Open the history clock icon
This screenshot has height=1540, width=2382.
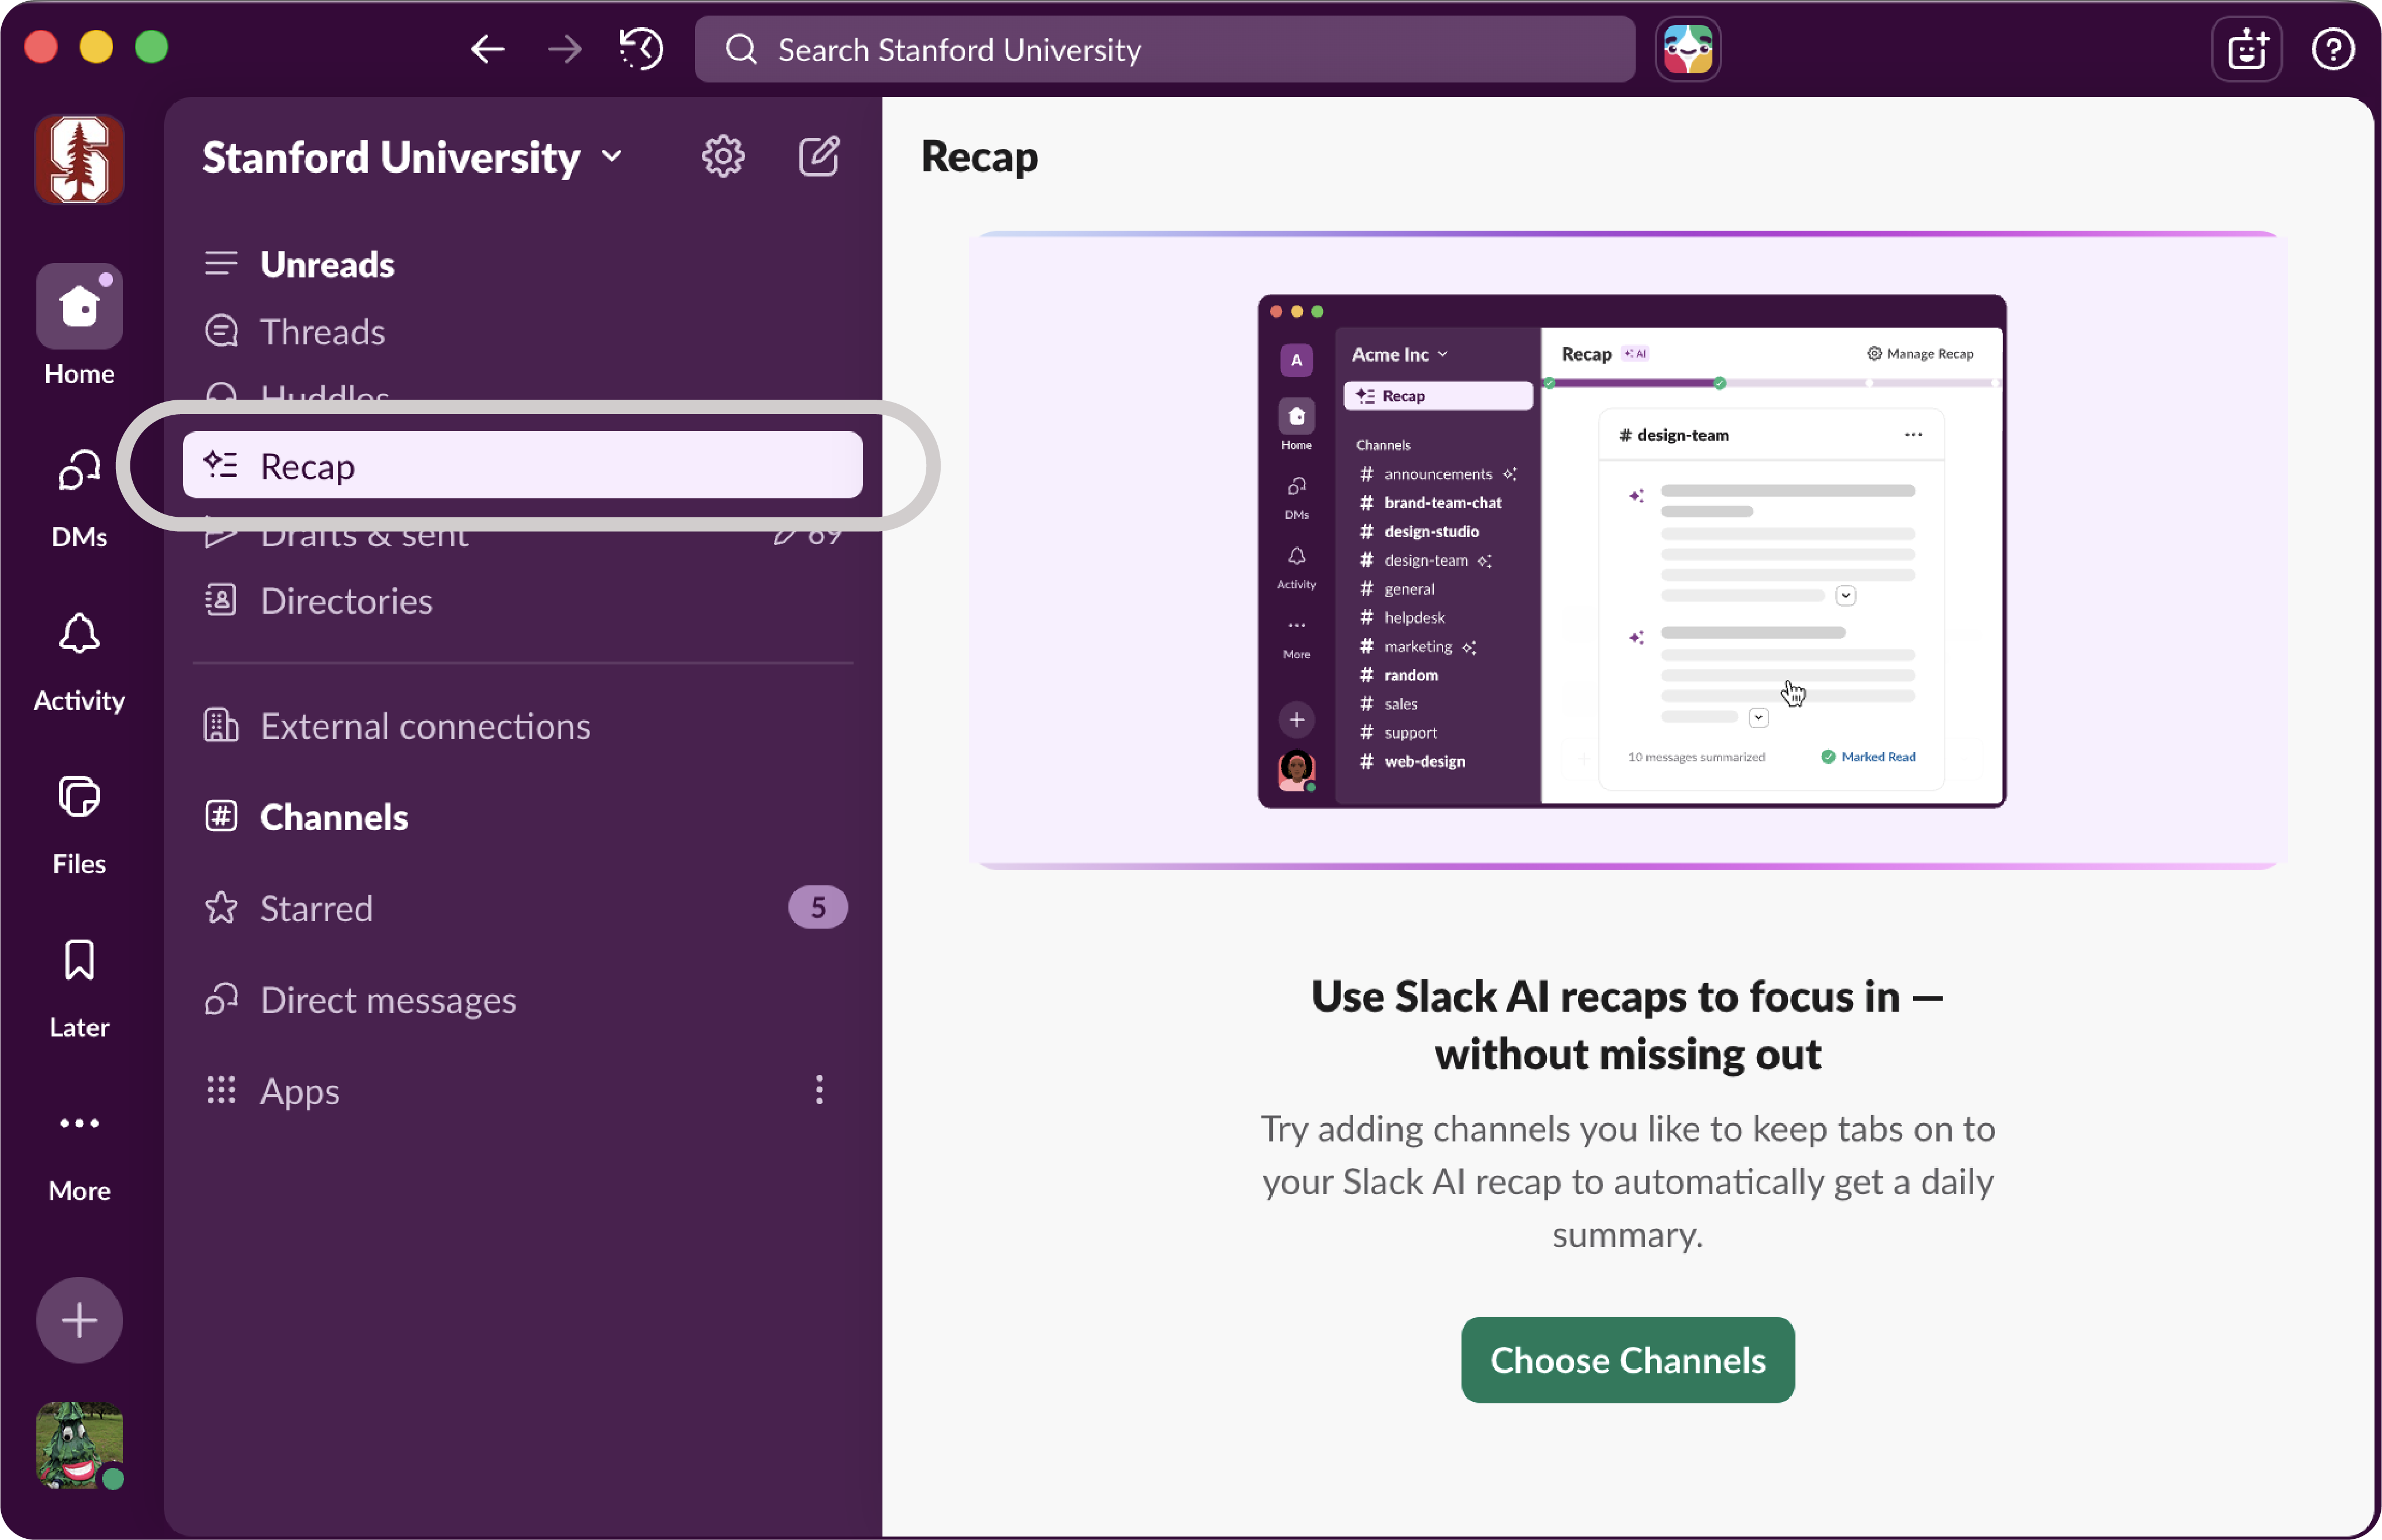point(641,49)
